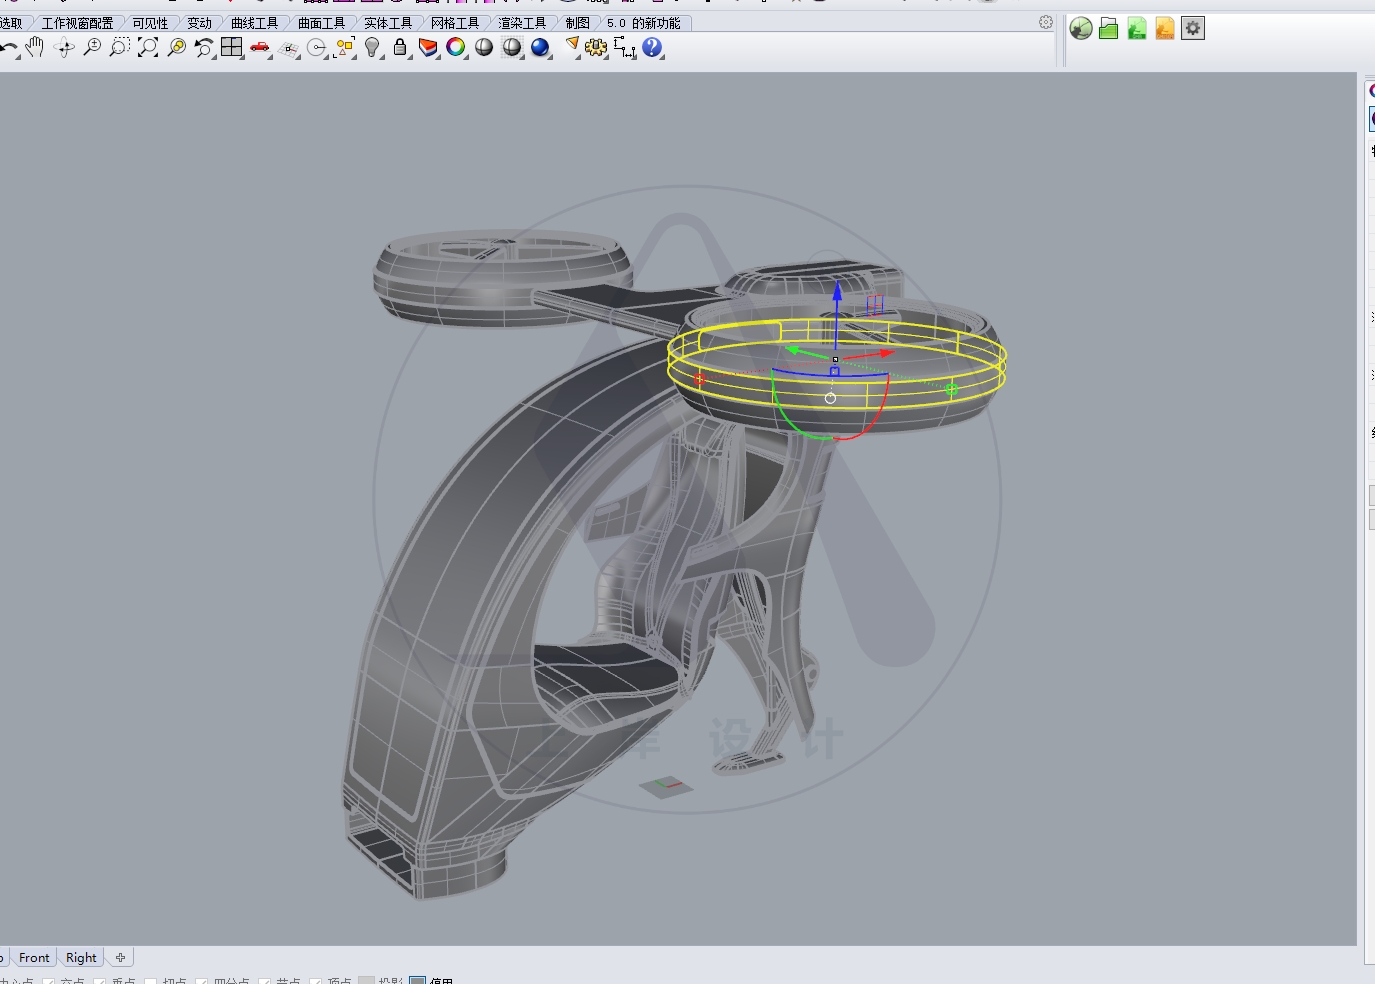Switch to four viewports layout icon

tap(232, 47)
